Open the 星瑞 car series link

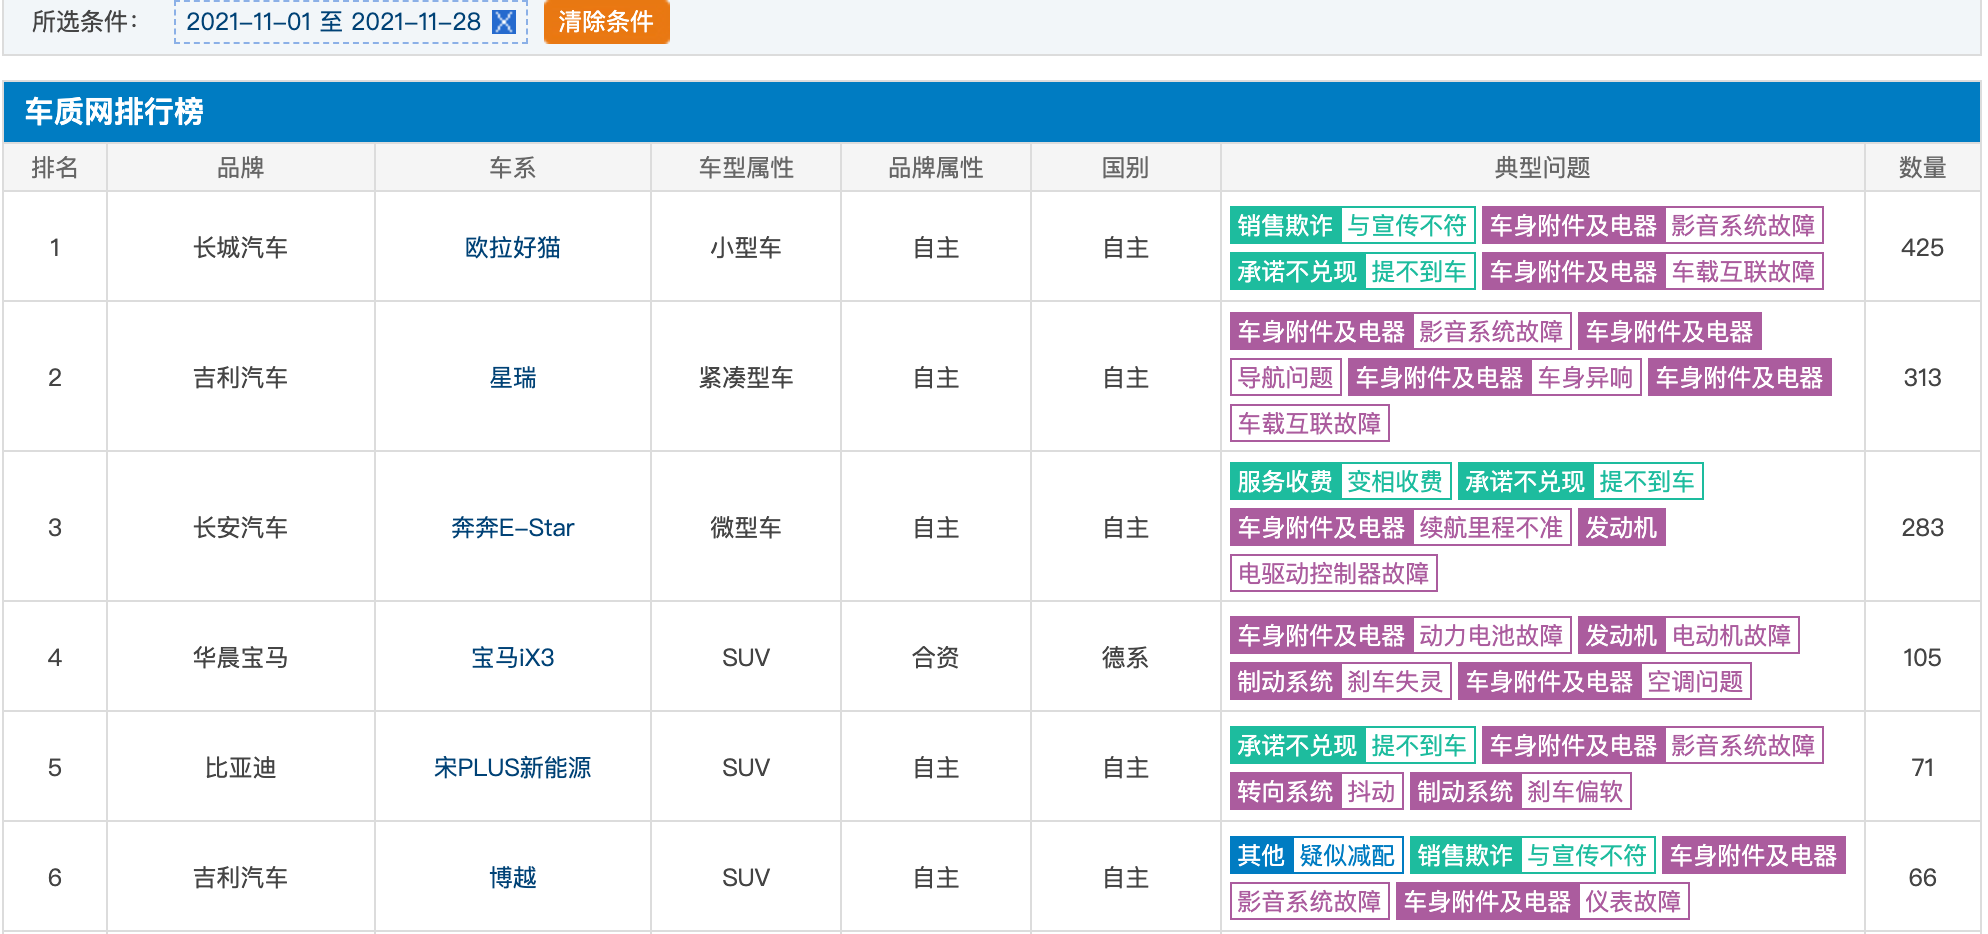coord(512,378)
